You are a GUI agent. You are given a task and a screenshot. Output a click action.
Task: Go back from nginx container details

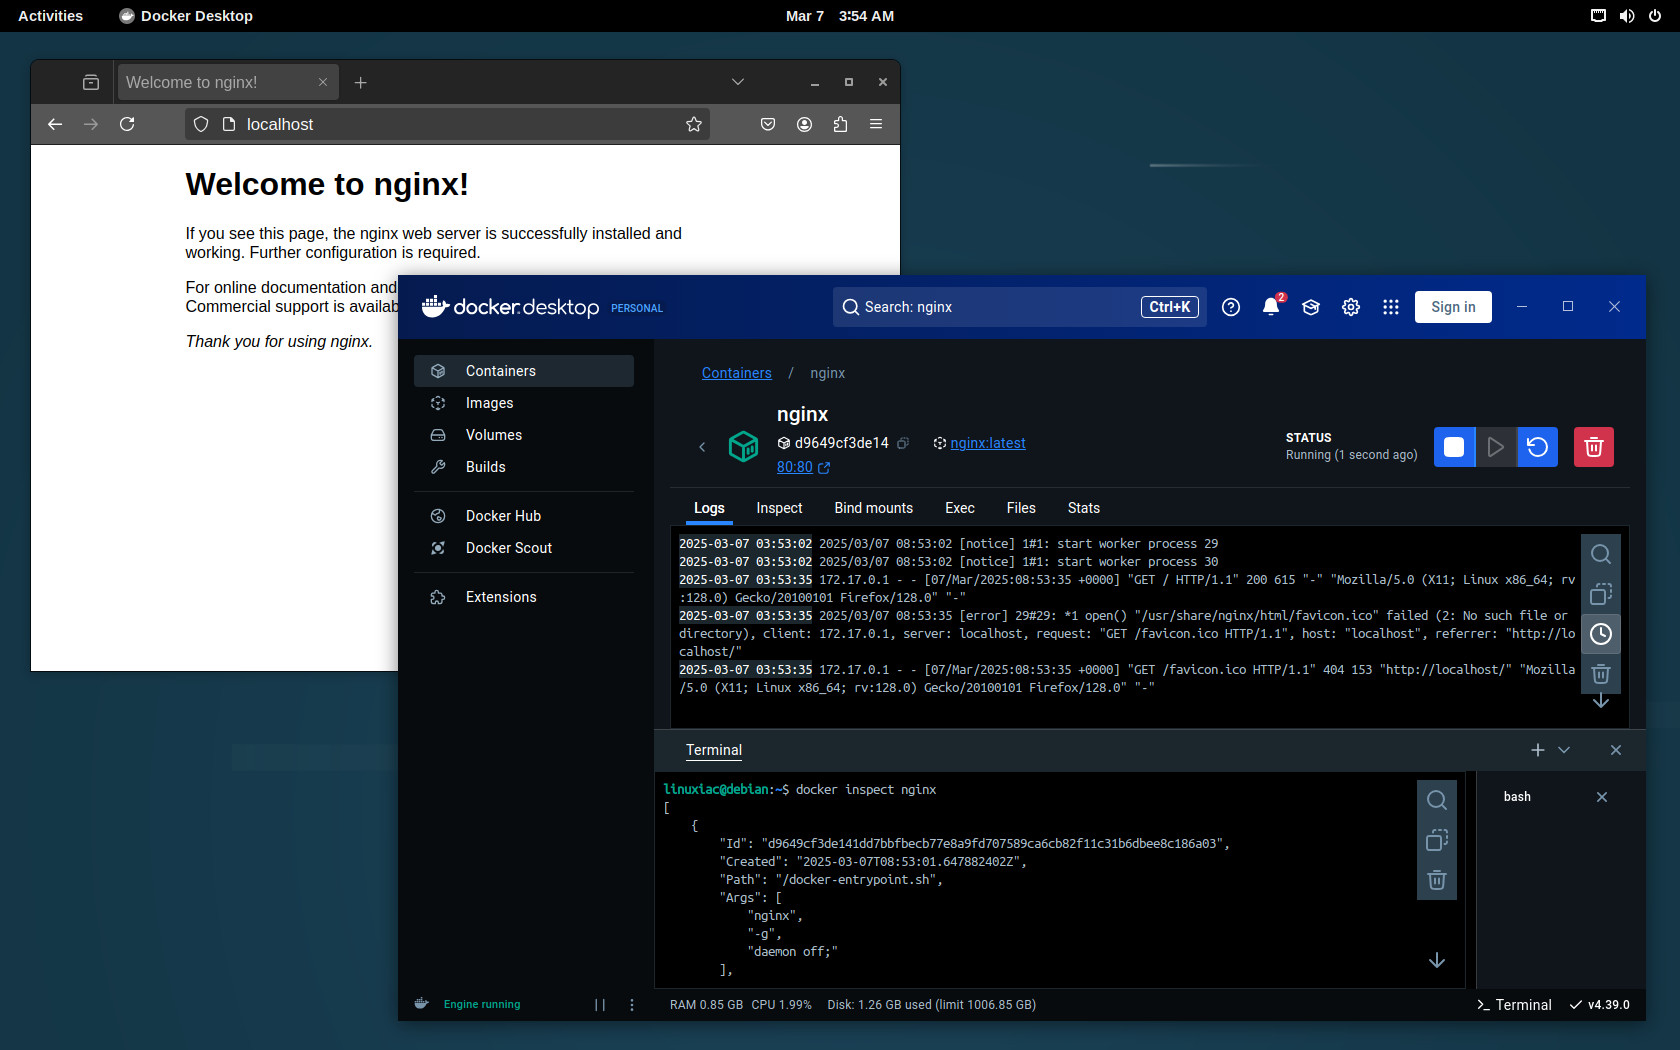coord(702,447)
